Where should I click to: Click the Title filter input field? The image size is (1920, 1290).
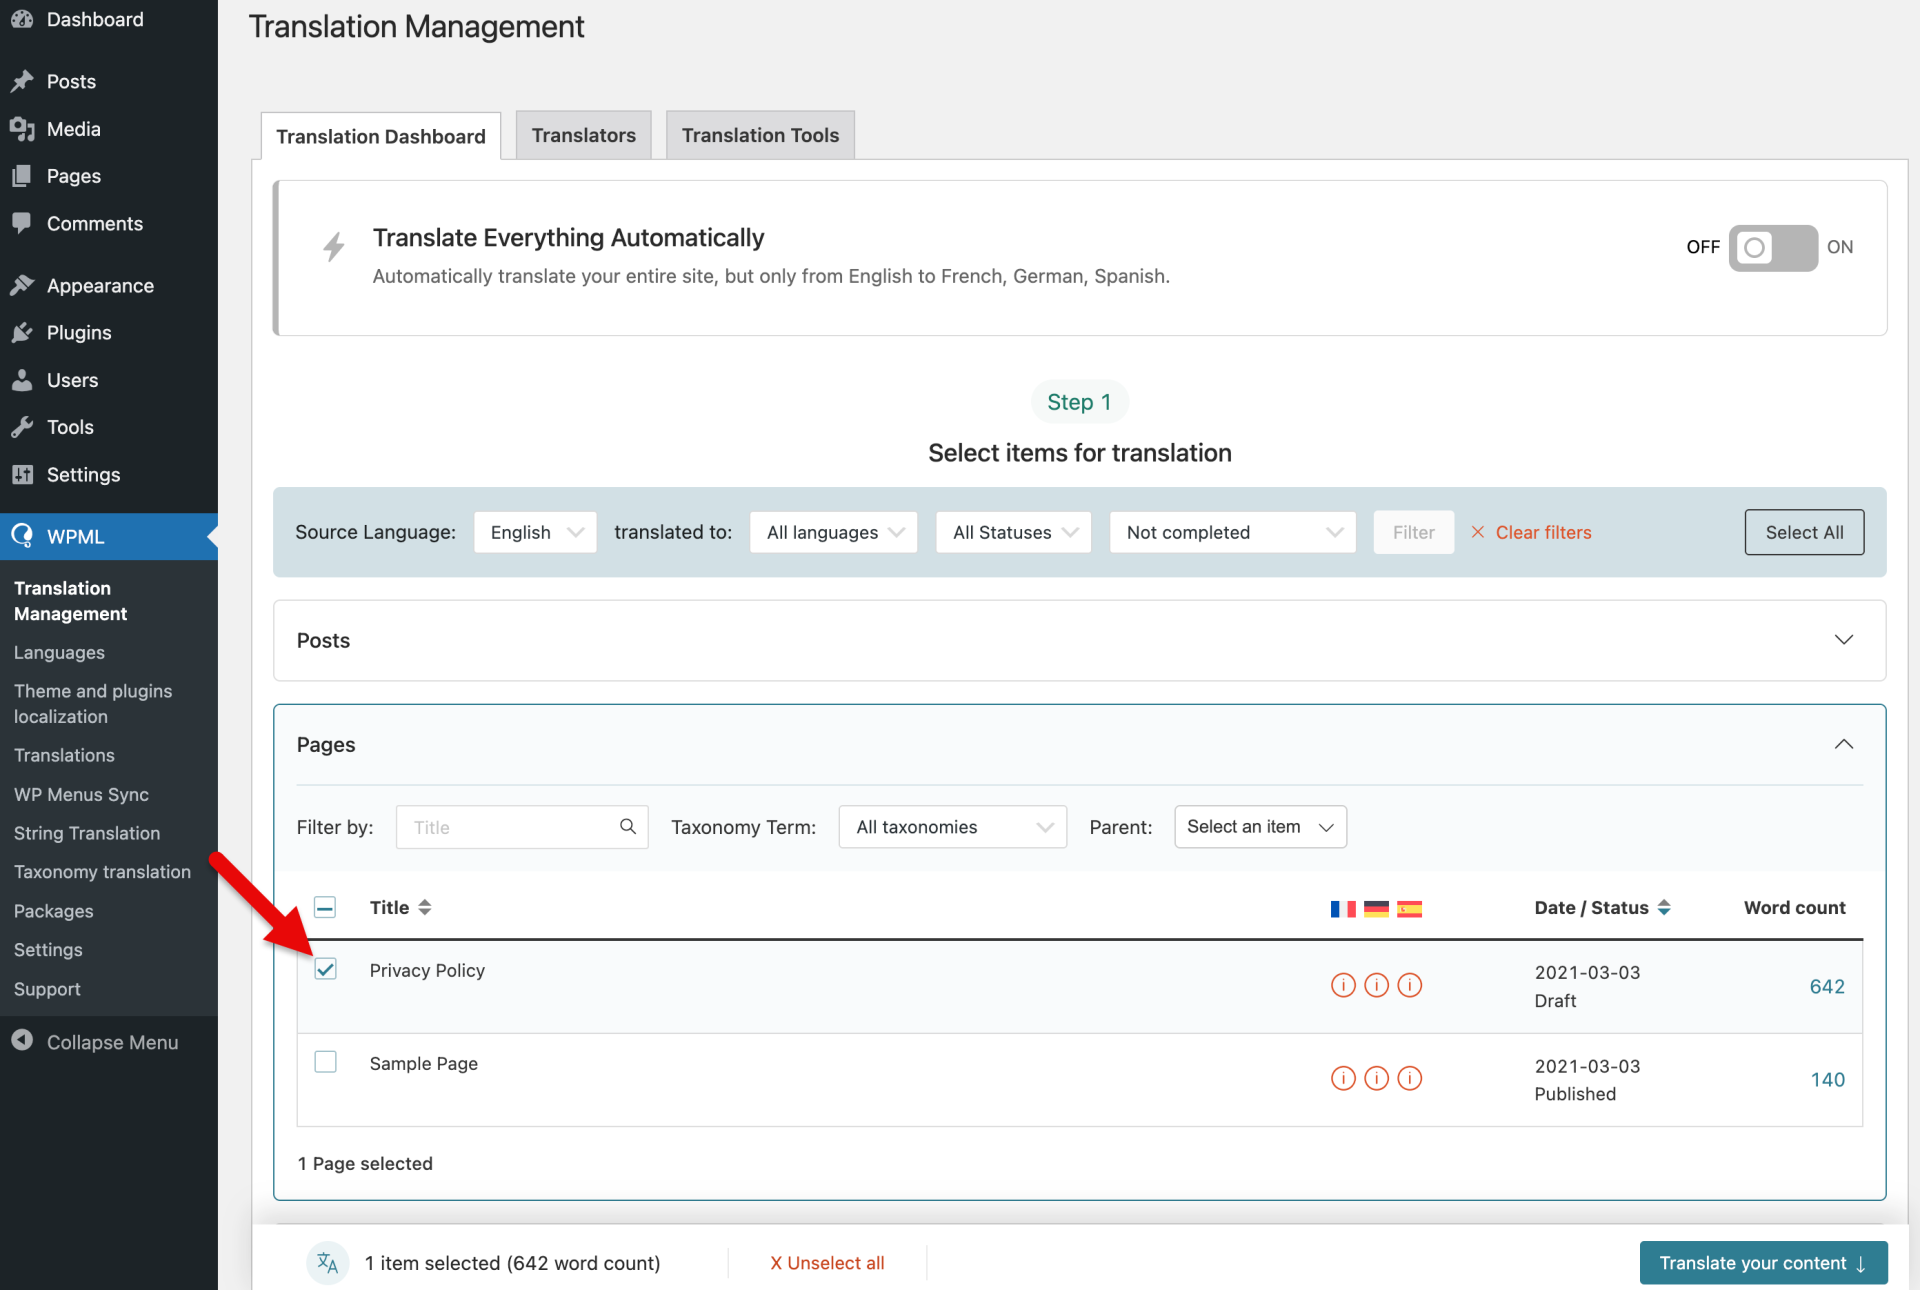[x=522, y=827]
